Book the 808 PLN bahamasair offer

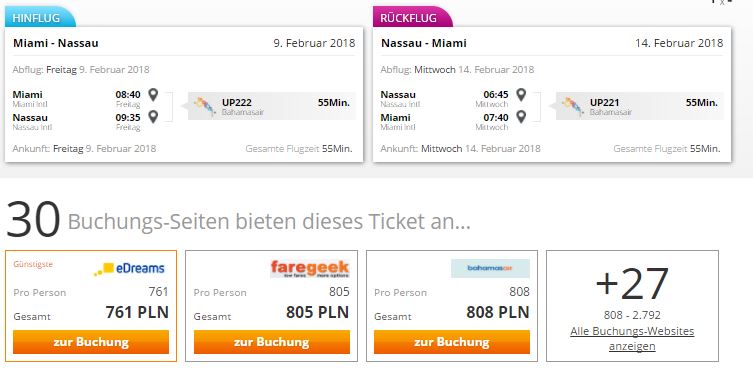452,342
